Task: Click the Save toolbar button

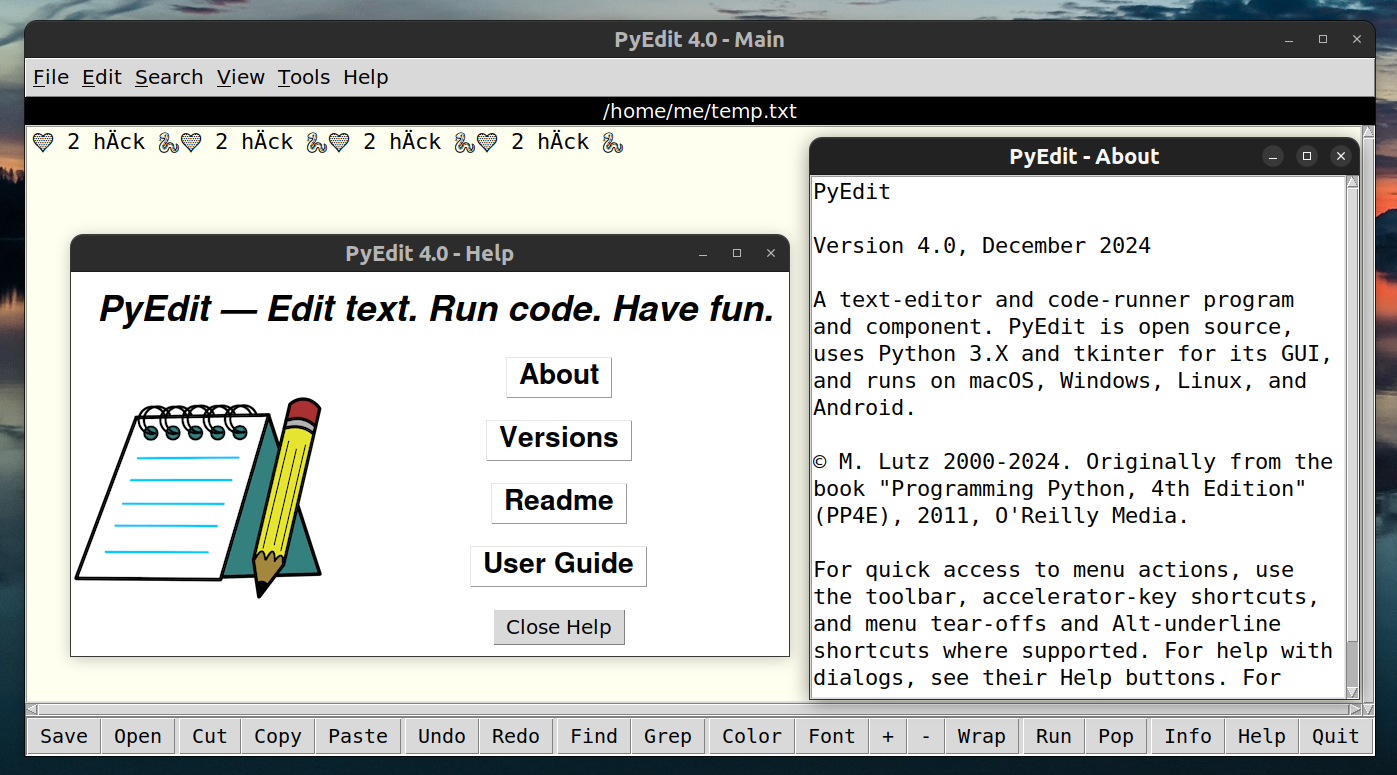Action: coord(64,736)
